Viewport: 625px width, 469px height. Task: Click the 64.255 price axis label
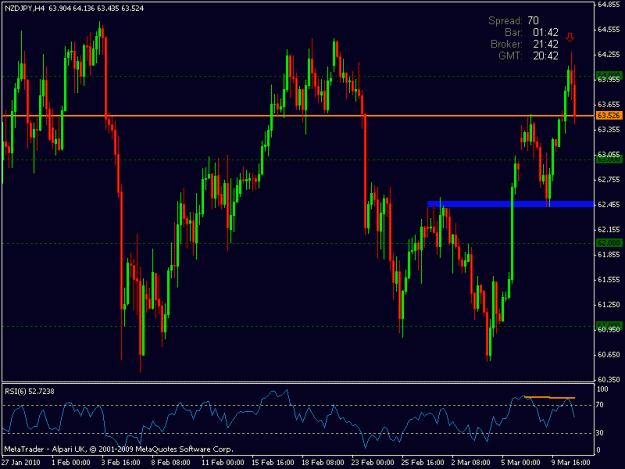point(609,55)
